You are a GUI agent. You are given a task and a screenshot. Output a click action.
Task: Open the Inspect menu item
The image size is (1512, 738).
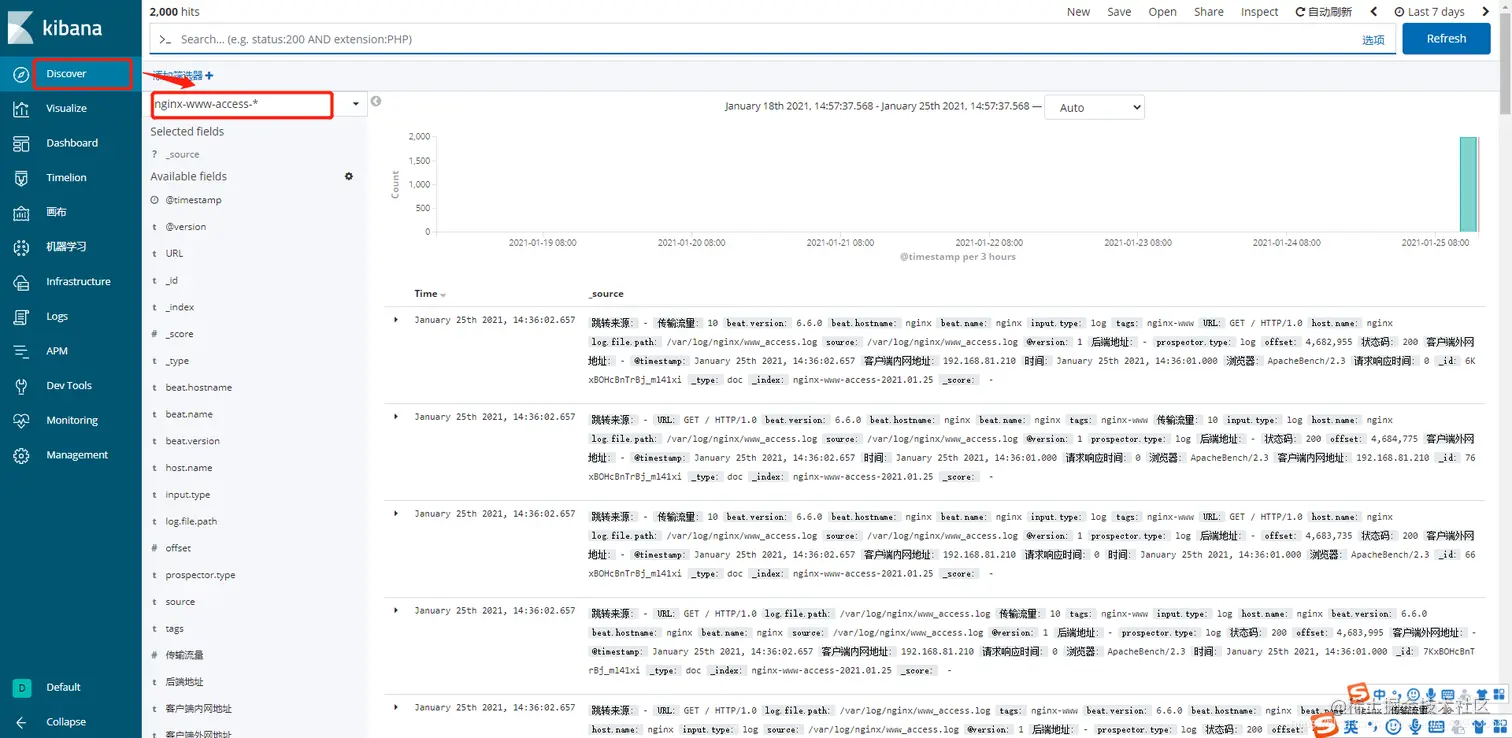[x=1259, y=12]
